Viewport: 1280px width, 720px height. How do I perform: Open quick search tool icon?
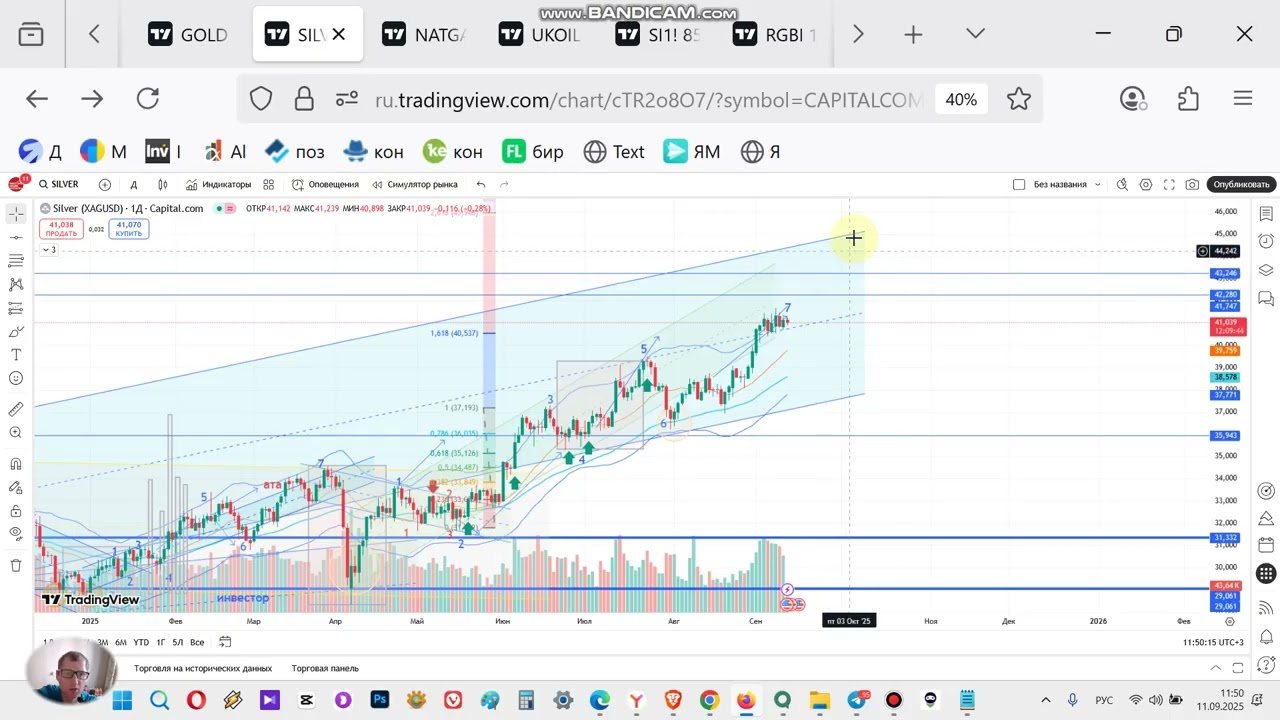pos(1123,184)
